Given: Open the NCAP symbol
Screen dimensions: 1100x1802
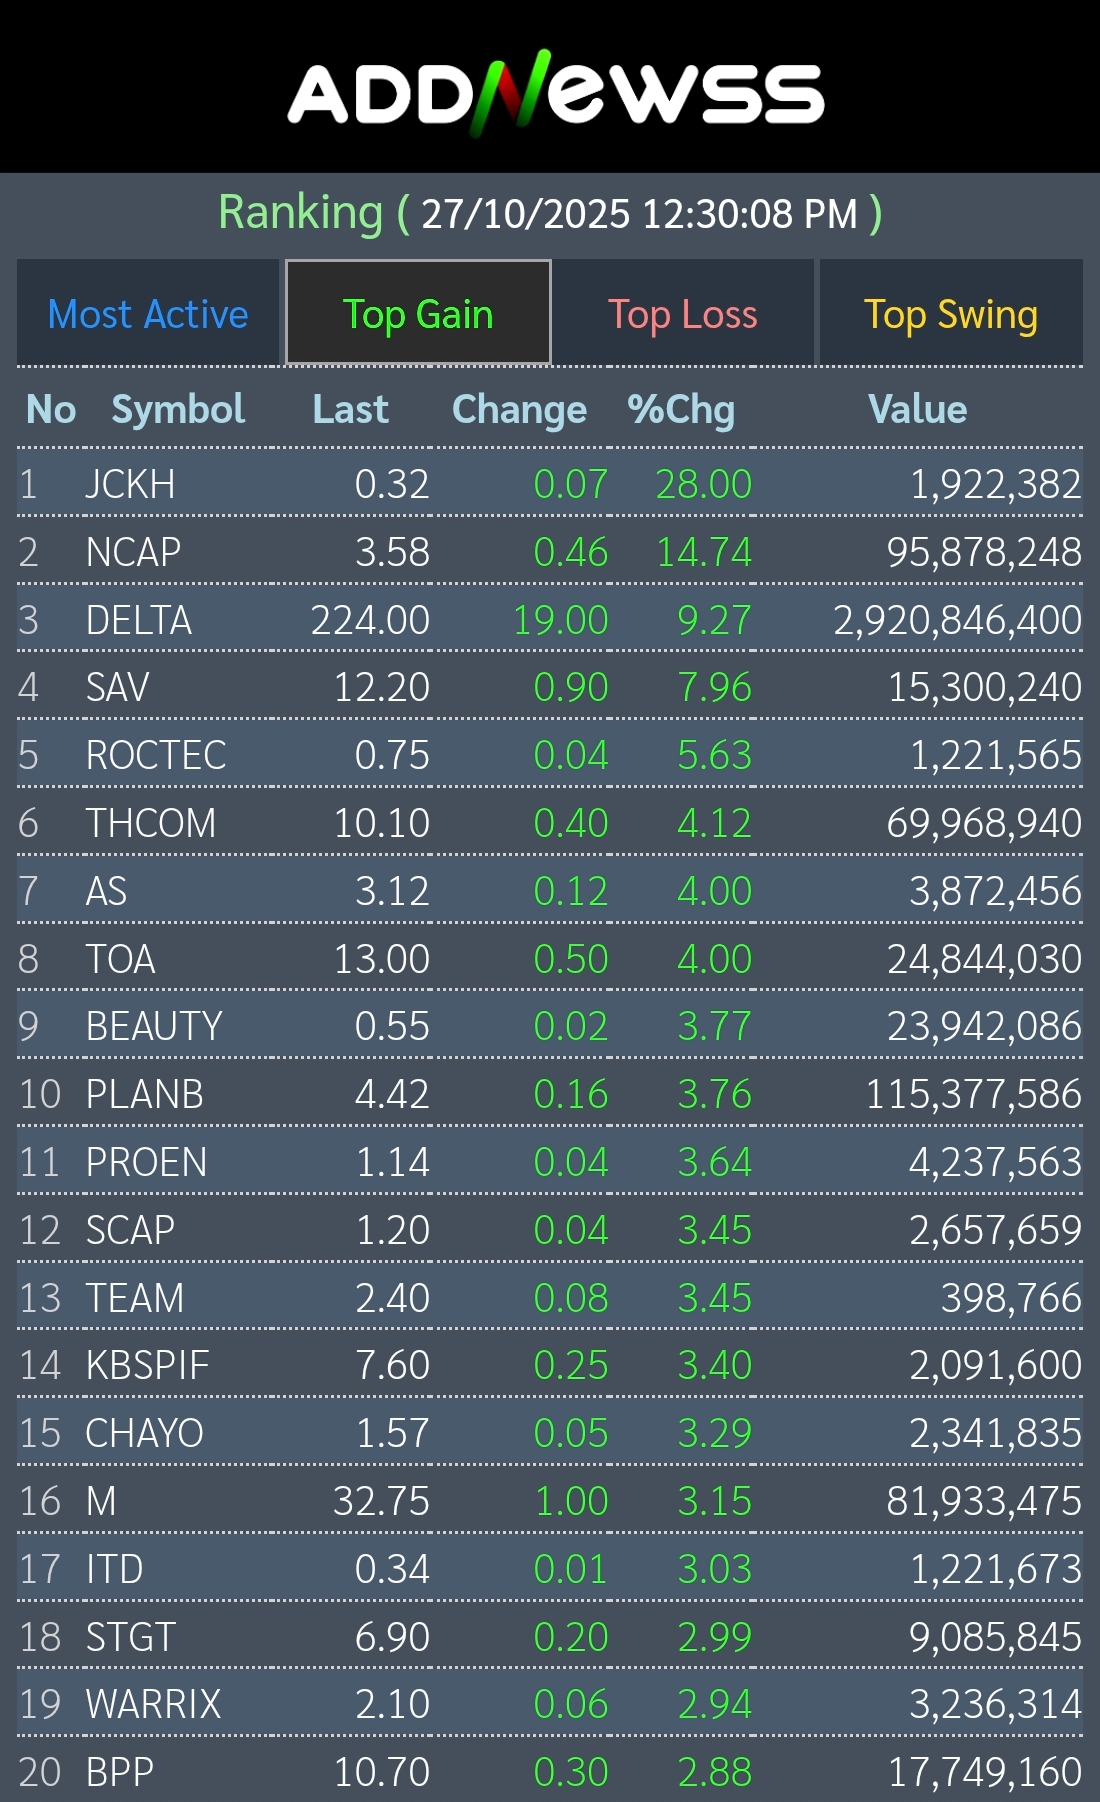Looking at the screenshot, I should click(133, 552).
